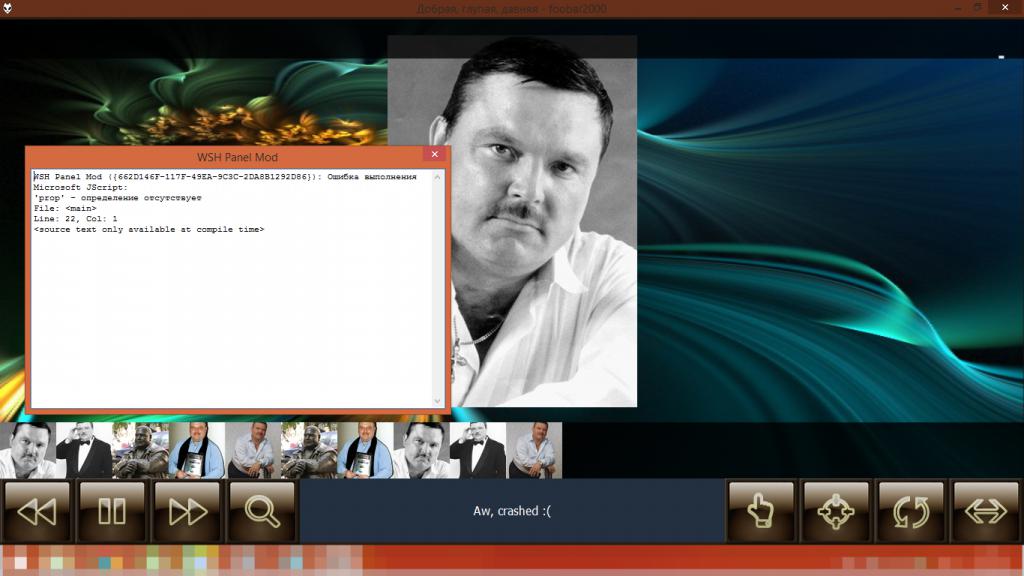
Task: Click the rewind double-arrow button
Action: 38,511
